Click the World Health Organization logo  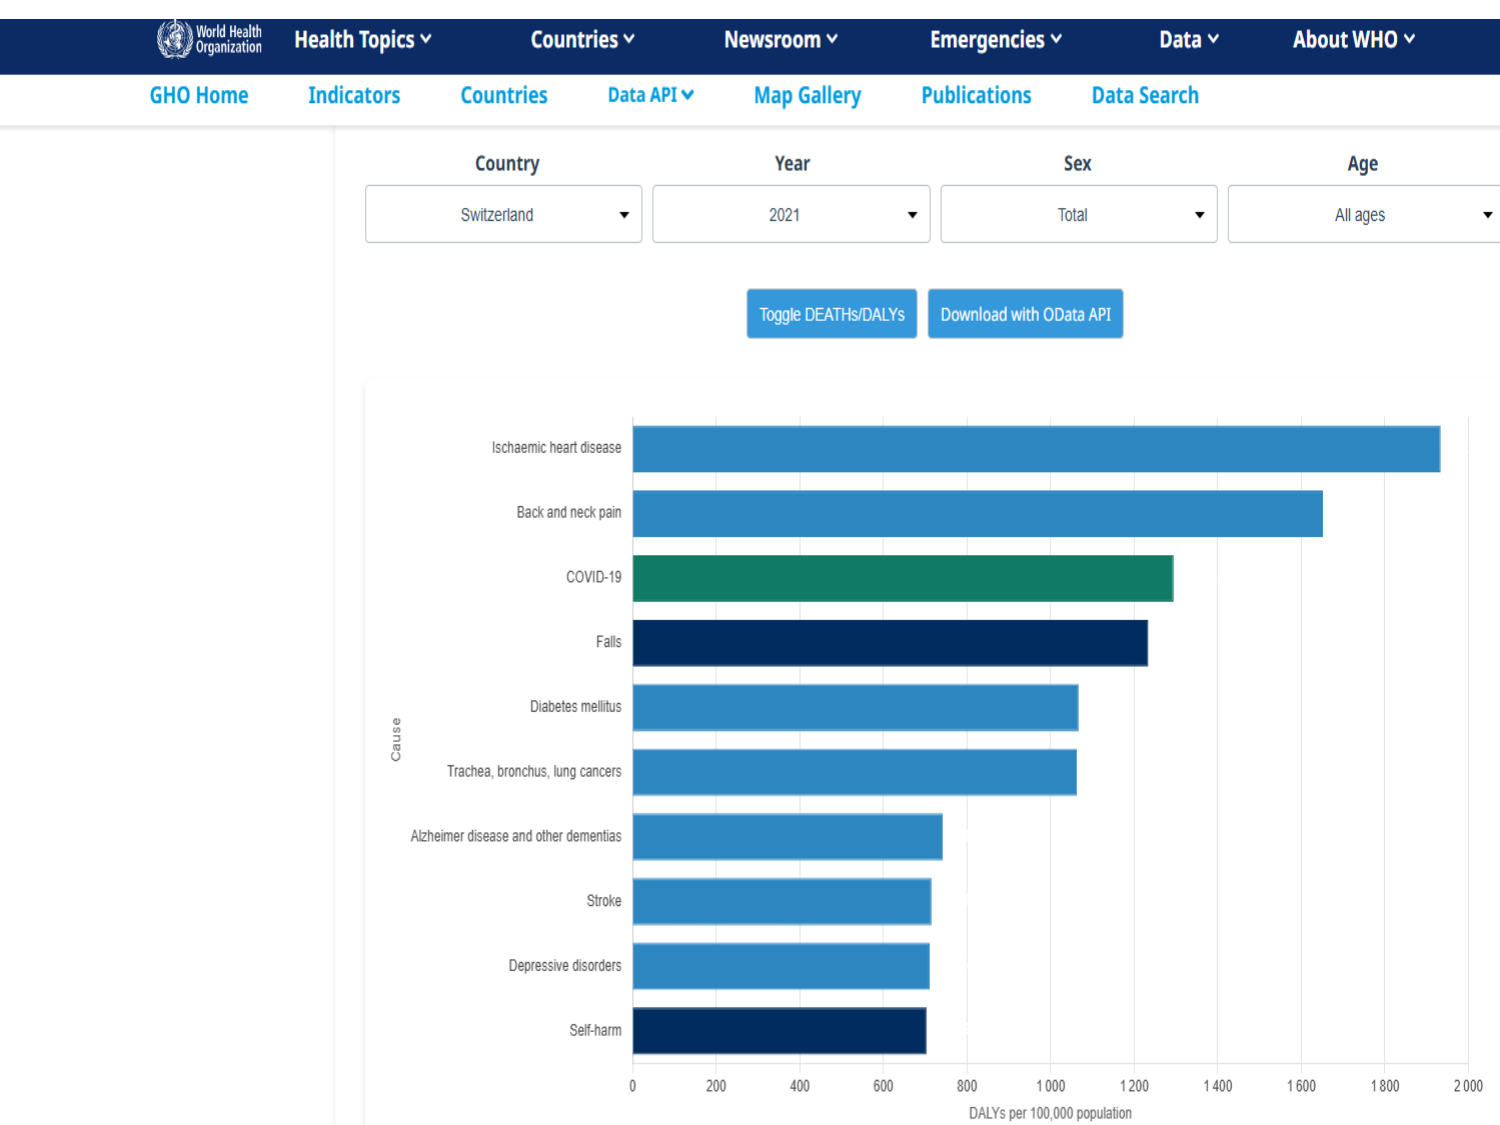point(210,39)
